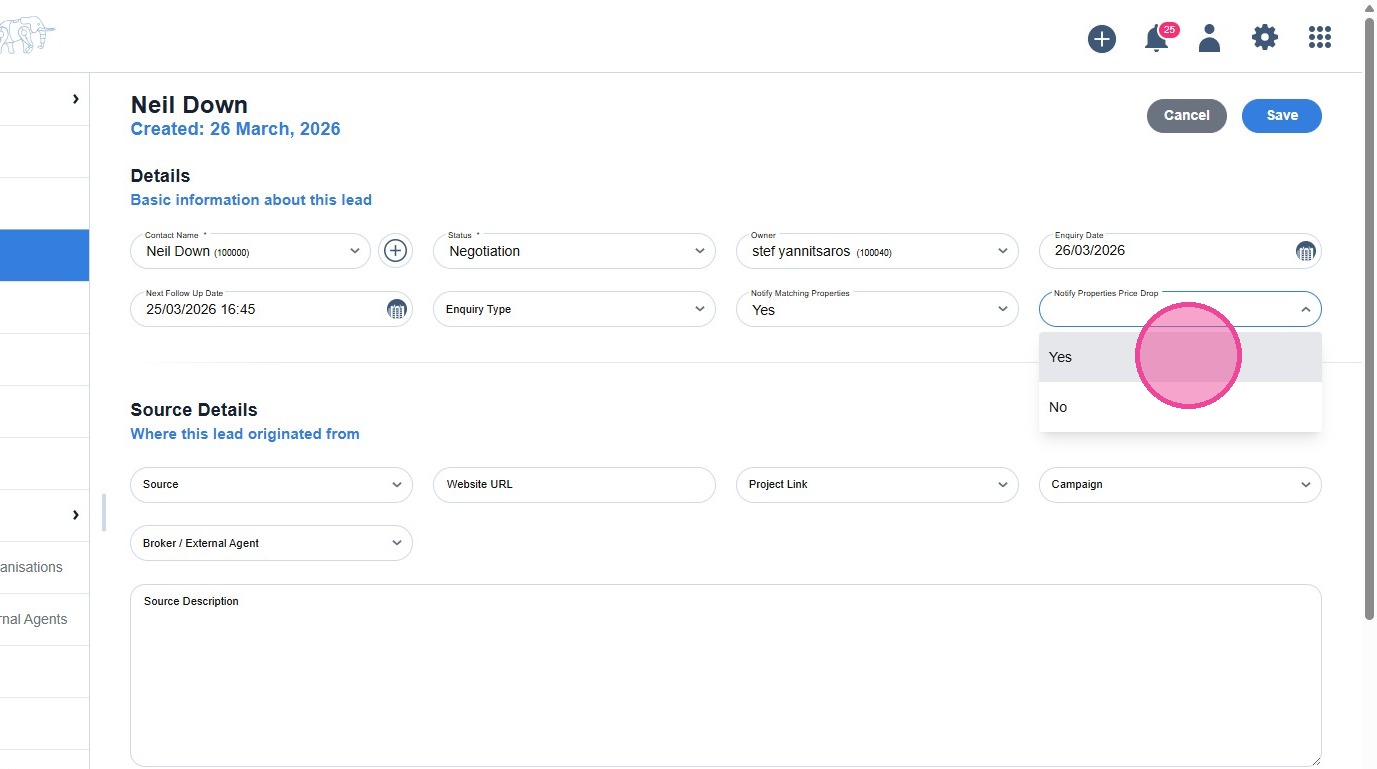Click the elephant logo in the header
The width and height of the screenshot is (1377, 769).
(27, 36)
